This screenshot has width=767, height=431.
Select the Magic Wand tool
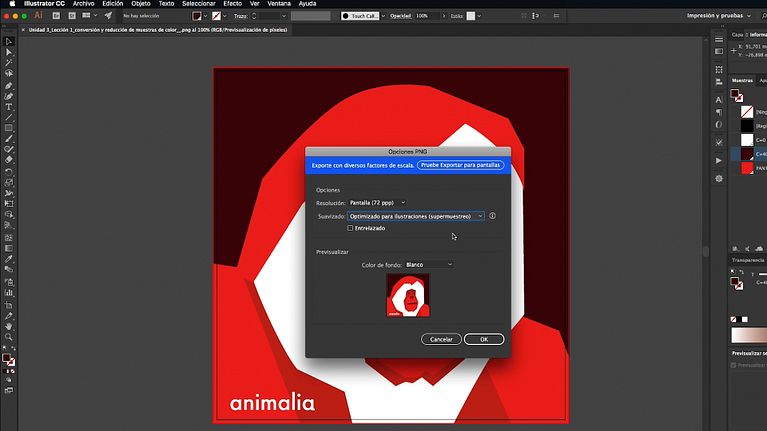[x=8, y=63]
